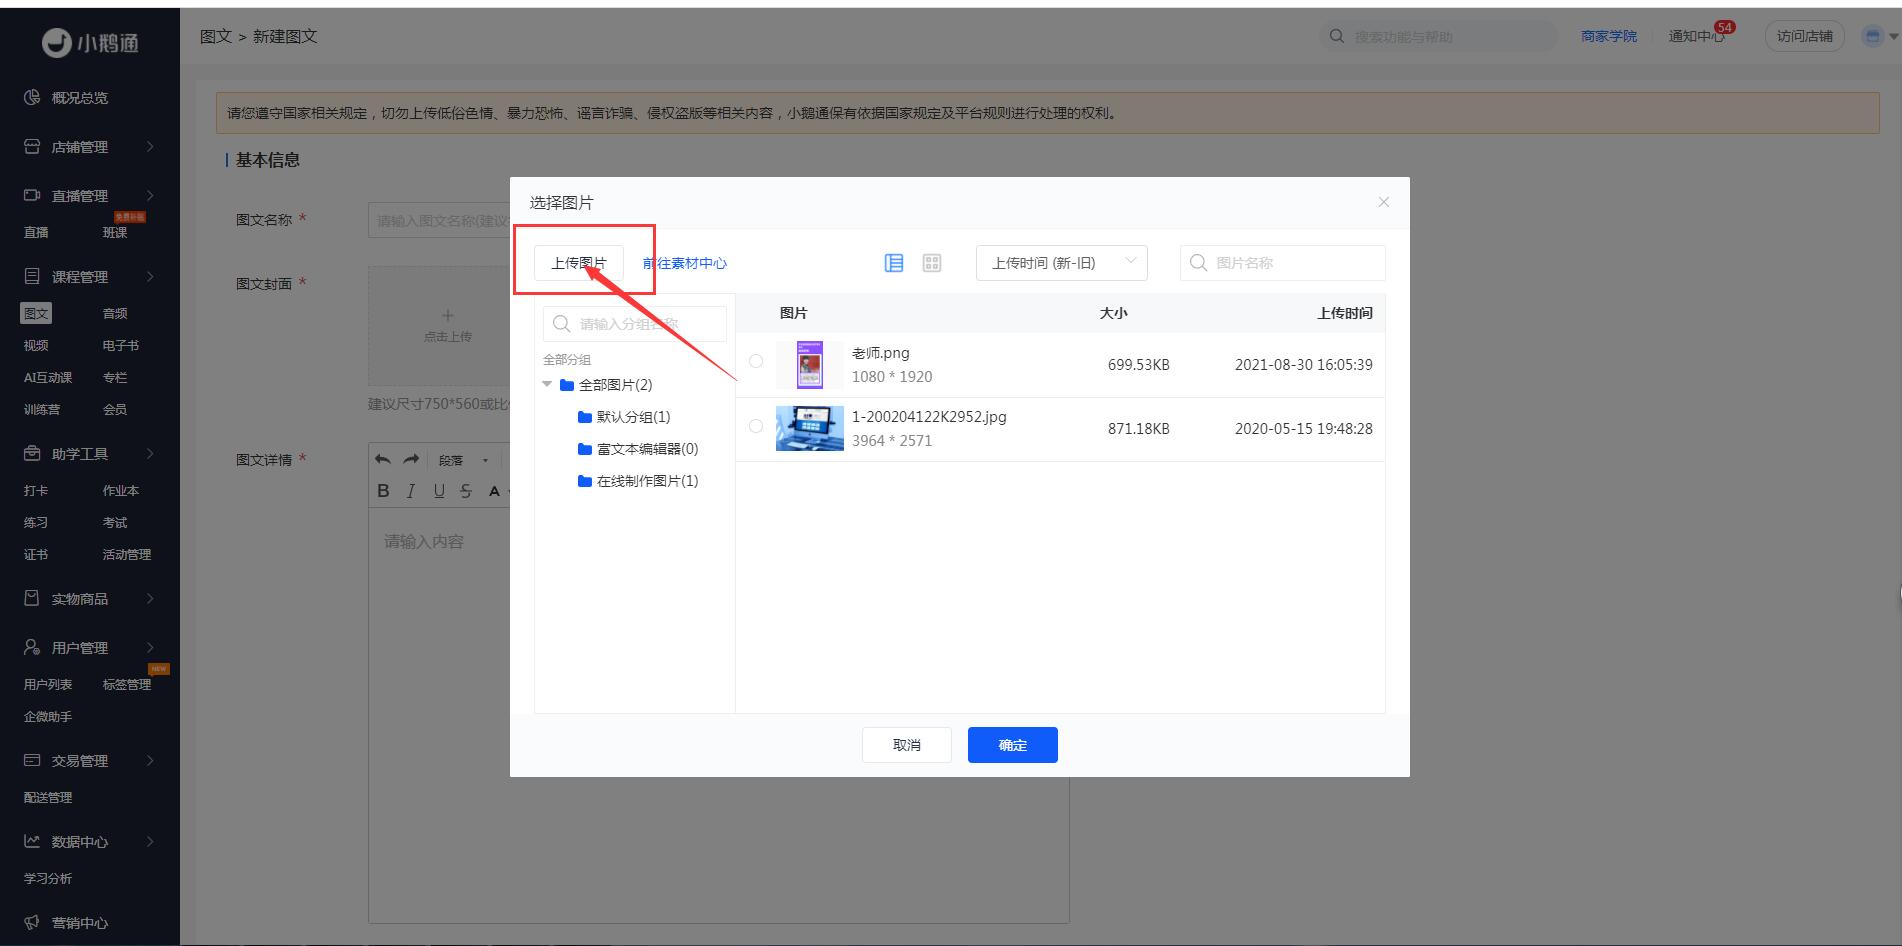Screen dimensions: 1902x946
Task: Switch to list view icon
Action: point(894,263)
